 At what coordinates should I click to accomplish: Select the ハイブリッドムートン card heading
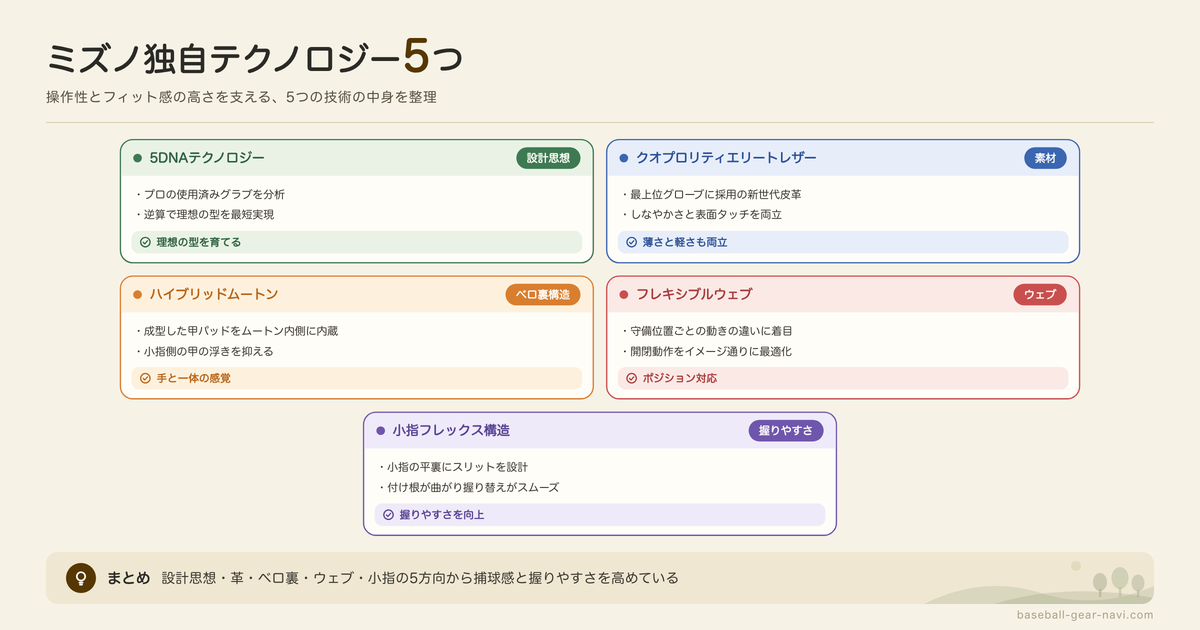click(x=213, y=294)
